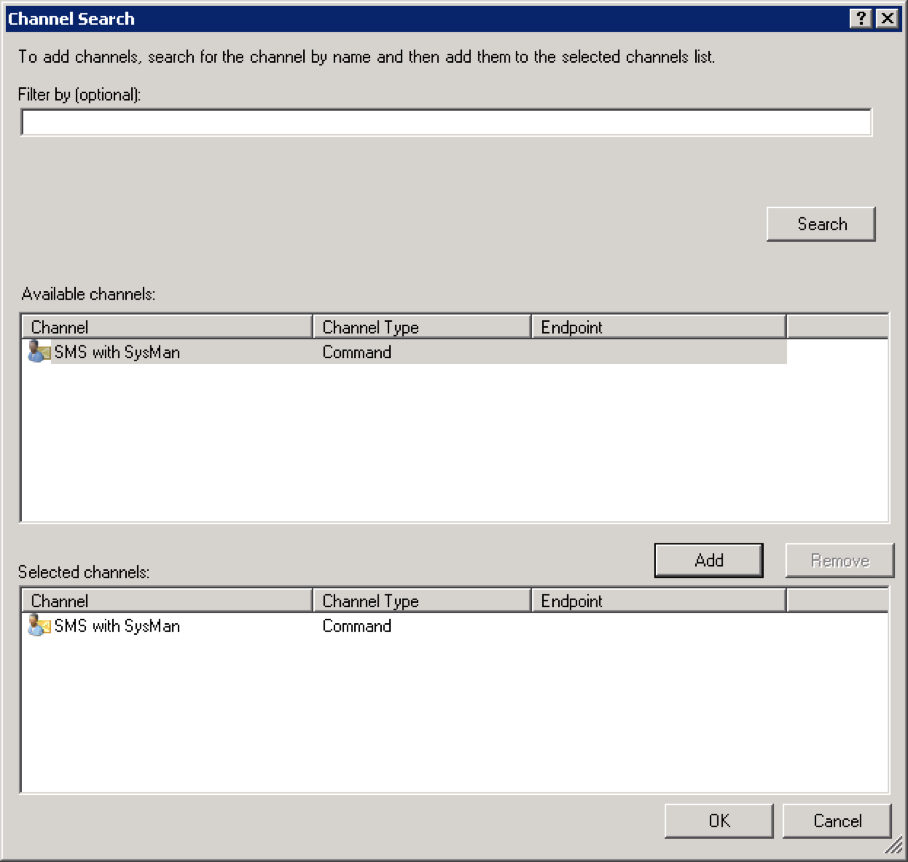The width and height of the screenshot is (908, 862).
Task: Dismiss dialog with the Cancel button
Action: pos(837,820)
